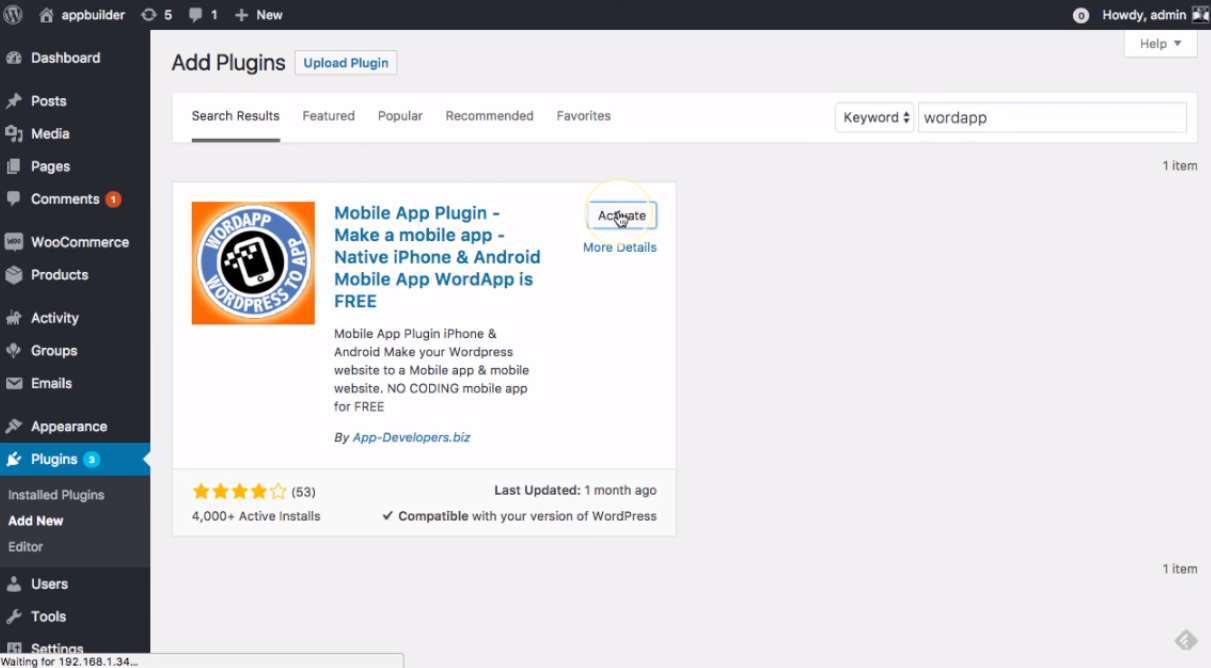The image size is (1211, 668).
Task: Click Howdy, admin account link
Action: (x=1144, y=15)
